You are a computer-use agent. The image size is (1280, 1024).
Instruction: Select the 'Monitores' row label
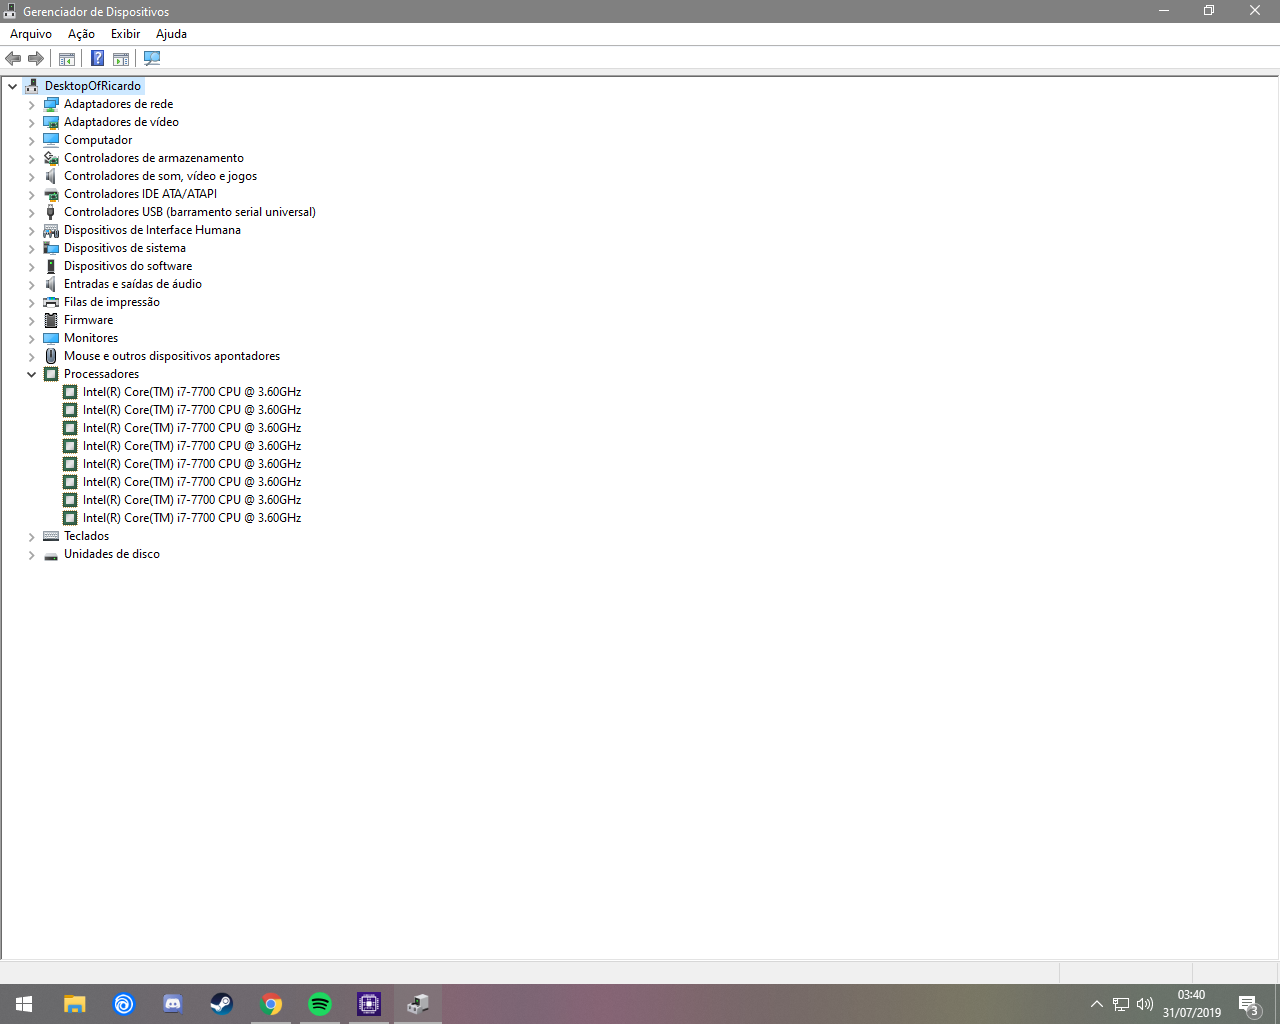[91, 338]
